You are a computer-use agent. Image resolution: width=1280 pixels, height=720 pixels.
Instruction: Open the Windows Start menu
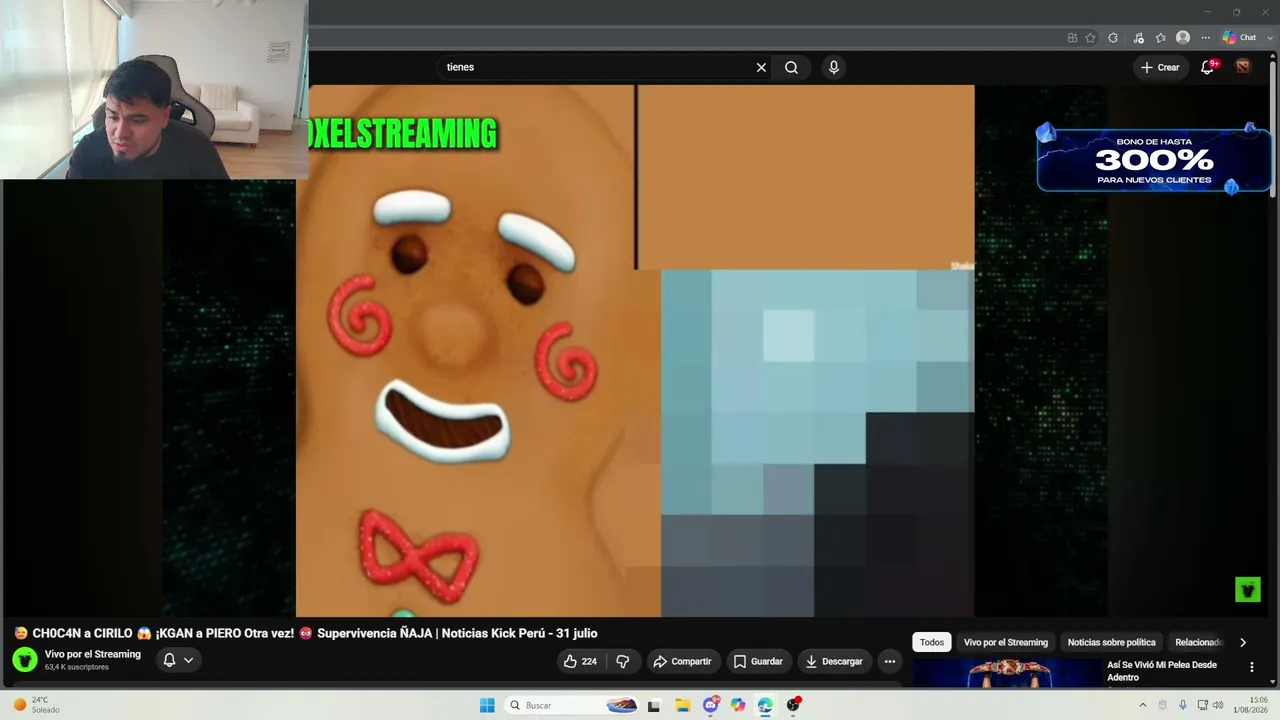[487, 705]
